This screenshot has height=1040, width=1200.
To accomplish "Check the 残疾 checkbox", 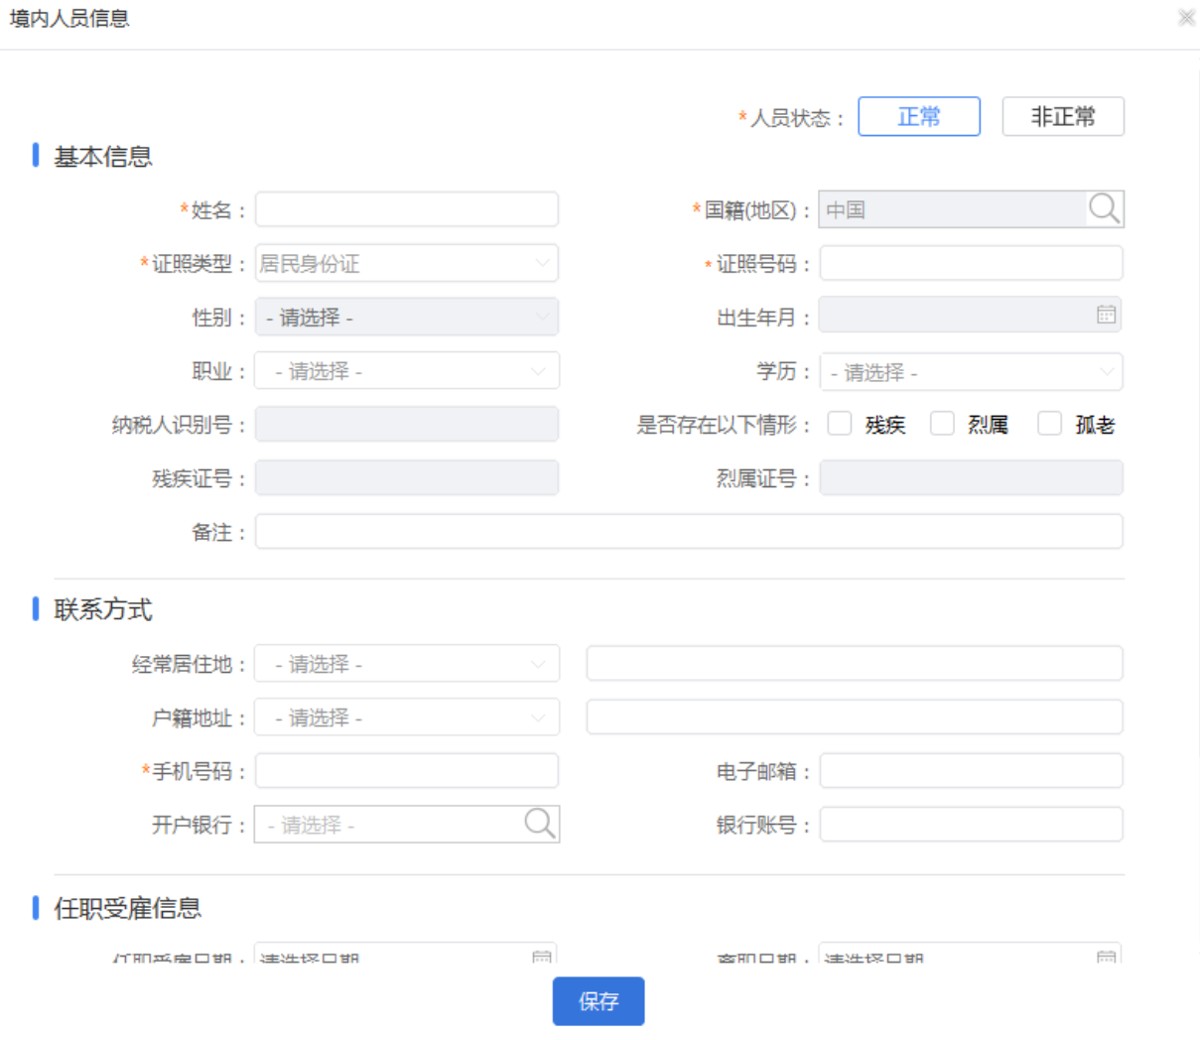I will (x=839, y=424).
